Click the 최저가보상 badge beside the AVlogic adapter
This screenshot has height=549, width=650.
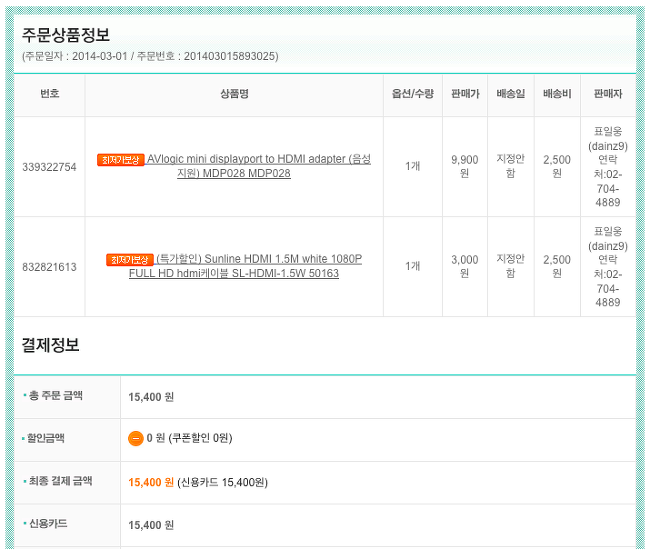pos(121,160)
